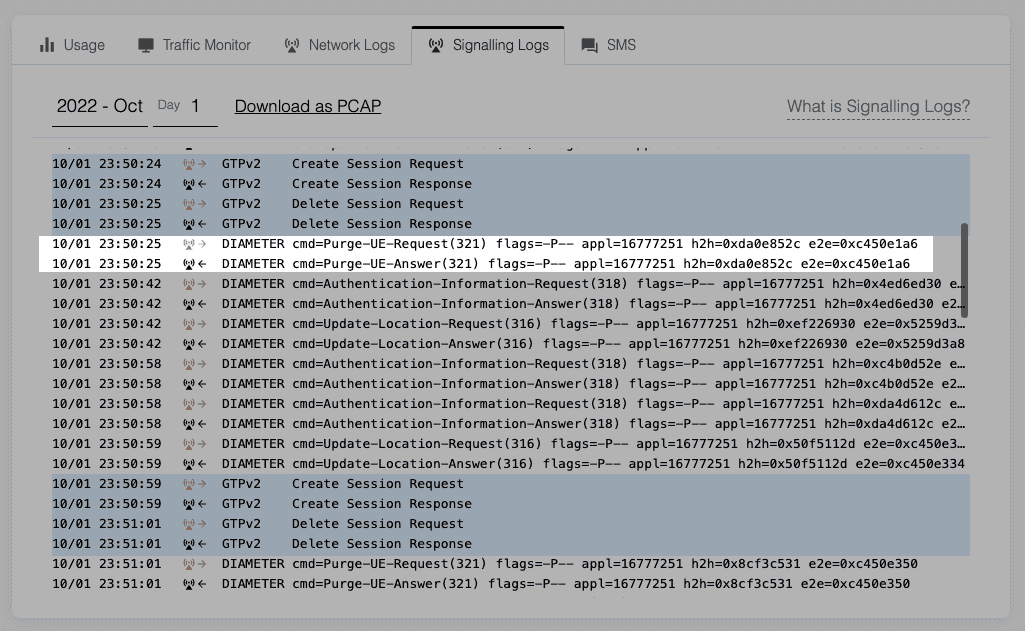Select Update-Location-Answer(316) e2e=0xc450e334 text
The width and height of the screenshot is (1025, 631).
coord(628,464)
